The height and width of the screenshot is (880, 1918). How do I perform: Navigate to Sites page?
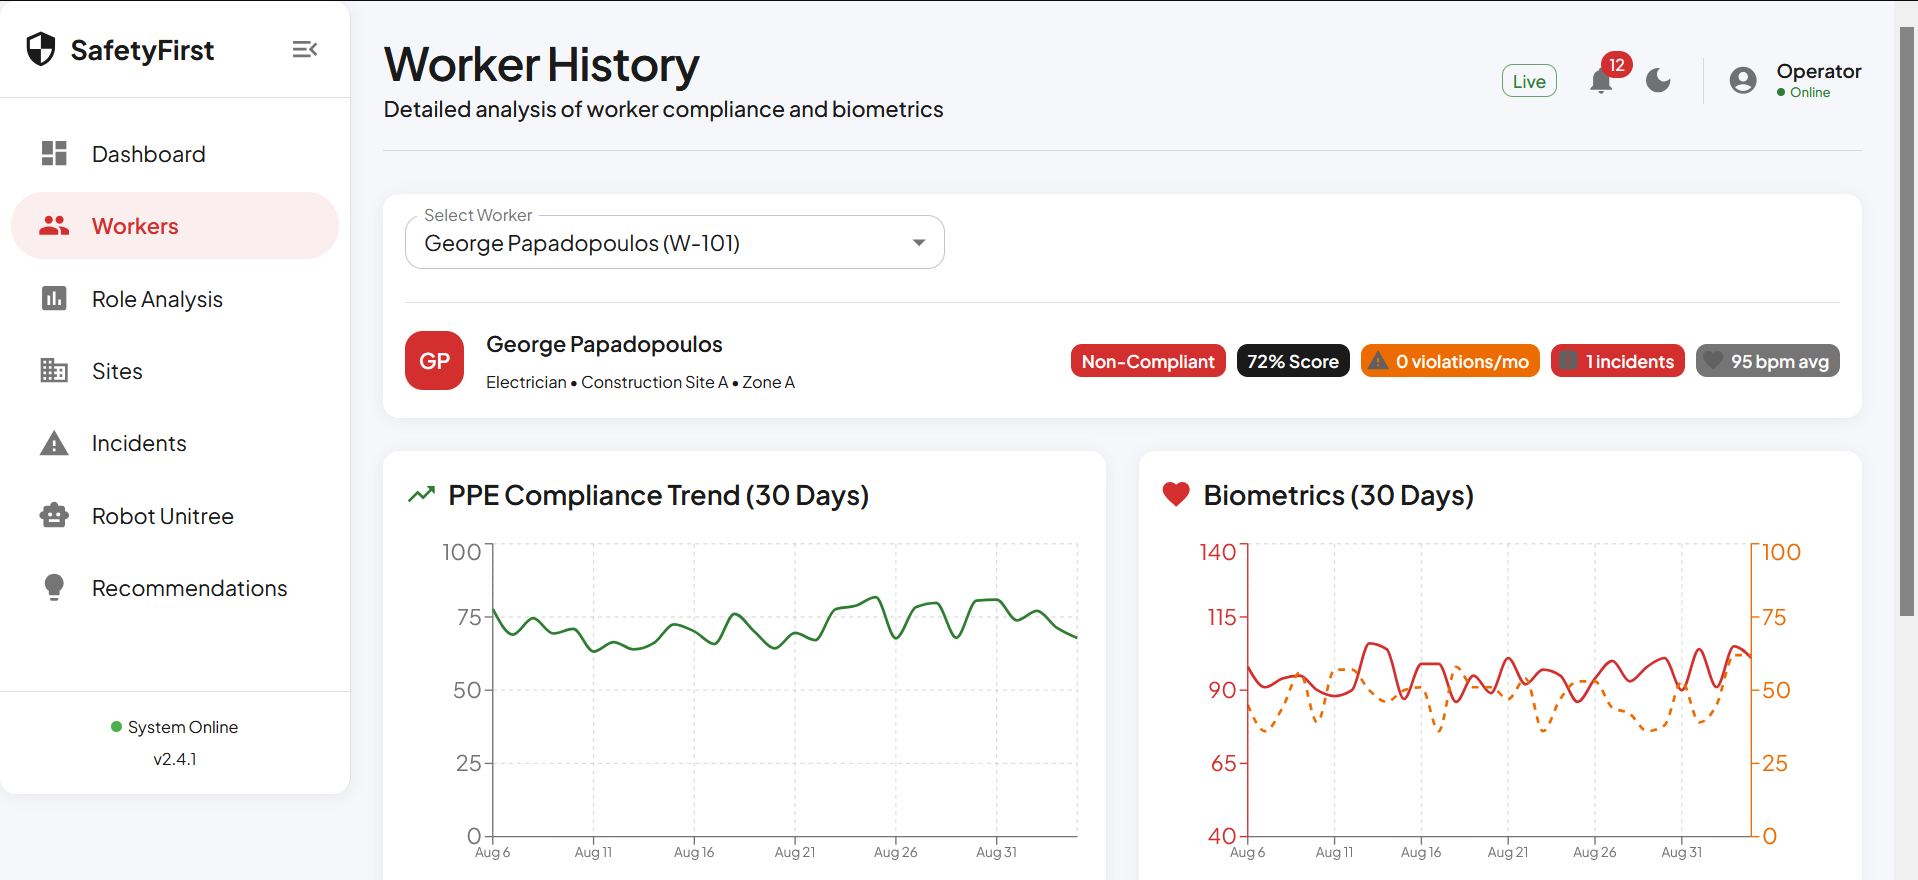[x=175, y=371]
